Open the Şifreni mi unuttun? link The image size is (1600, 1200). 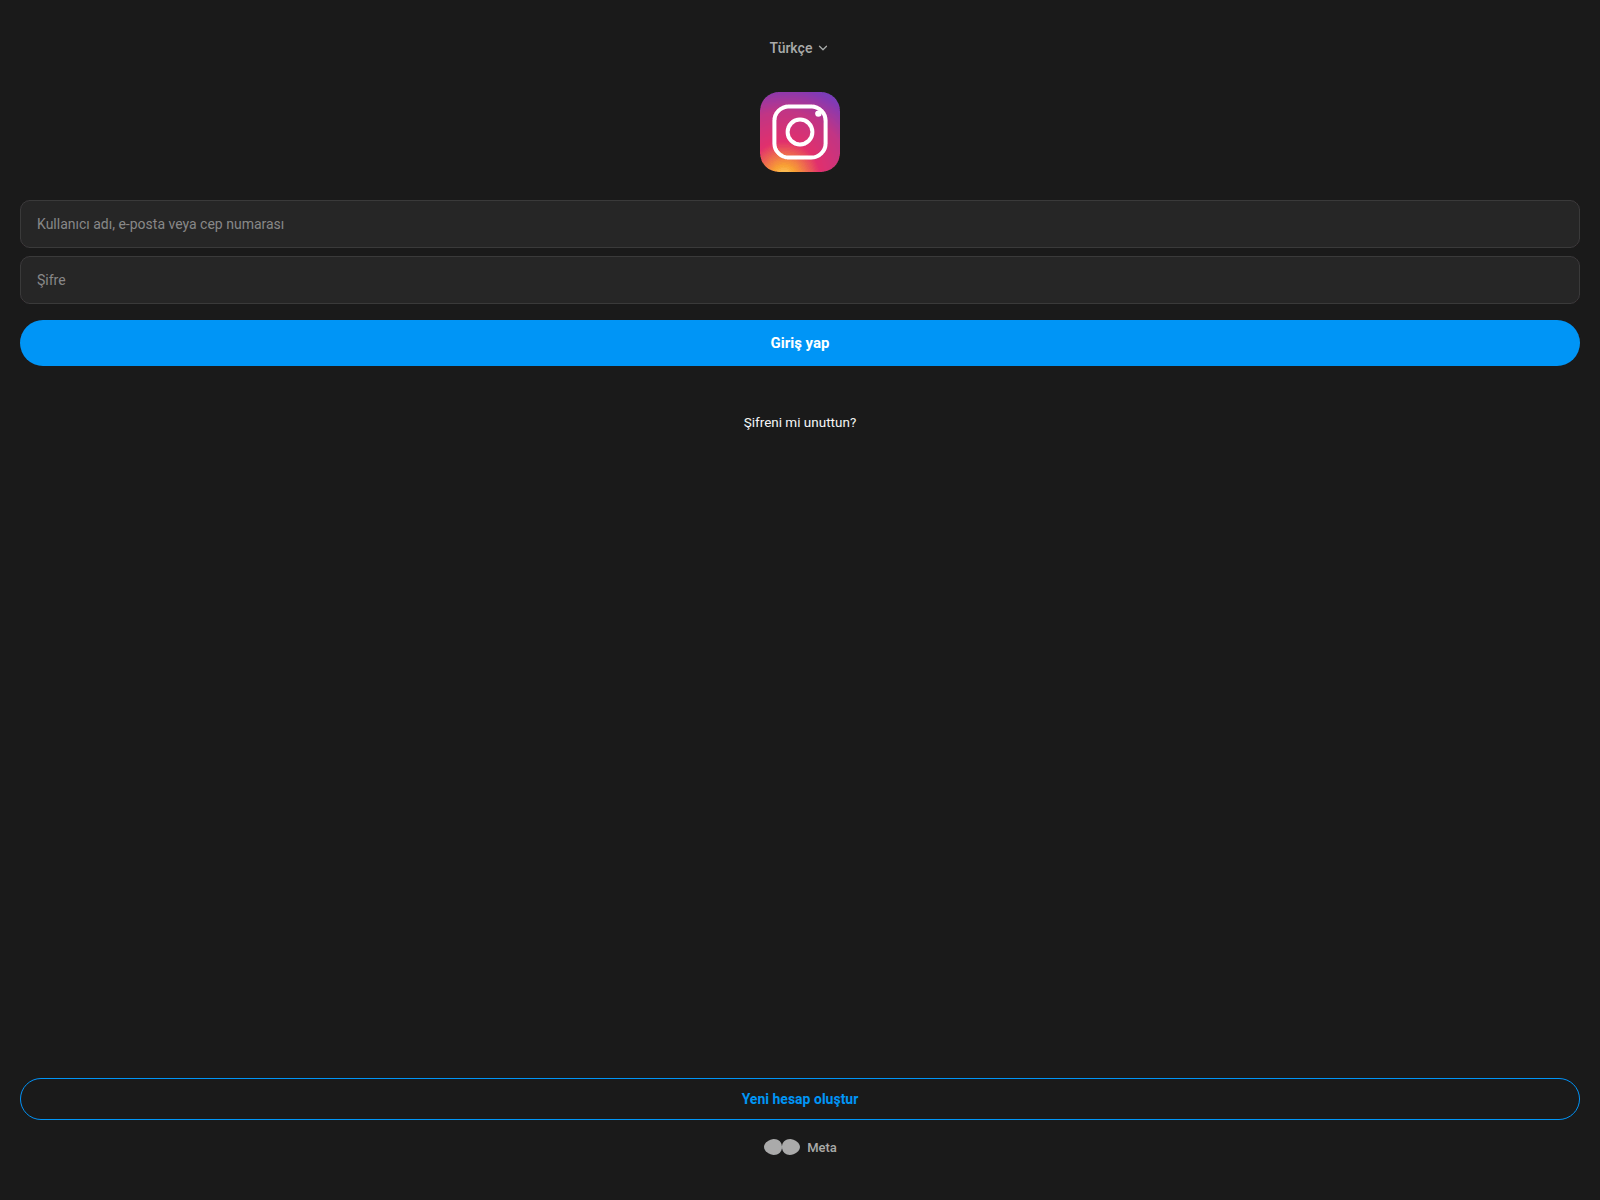[x=800, y=423]
